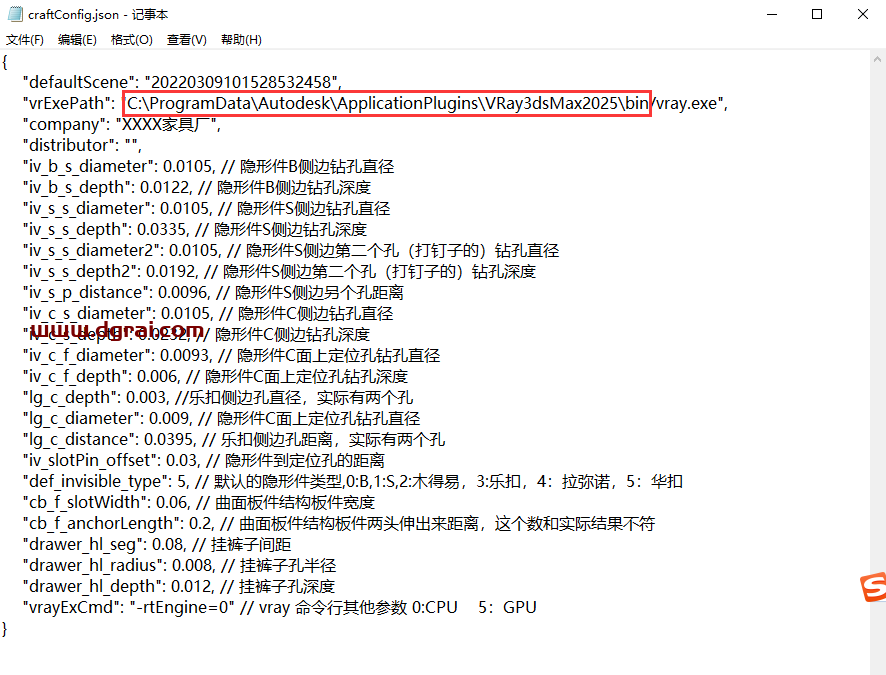Click the XXXX家具厂 company value
Screen dimensions: 886x675
[x=166, y=124]
